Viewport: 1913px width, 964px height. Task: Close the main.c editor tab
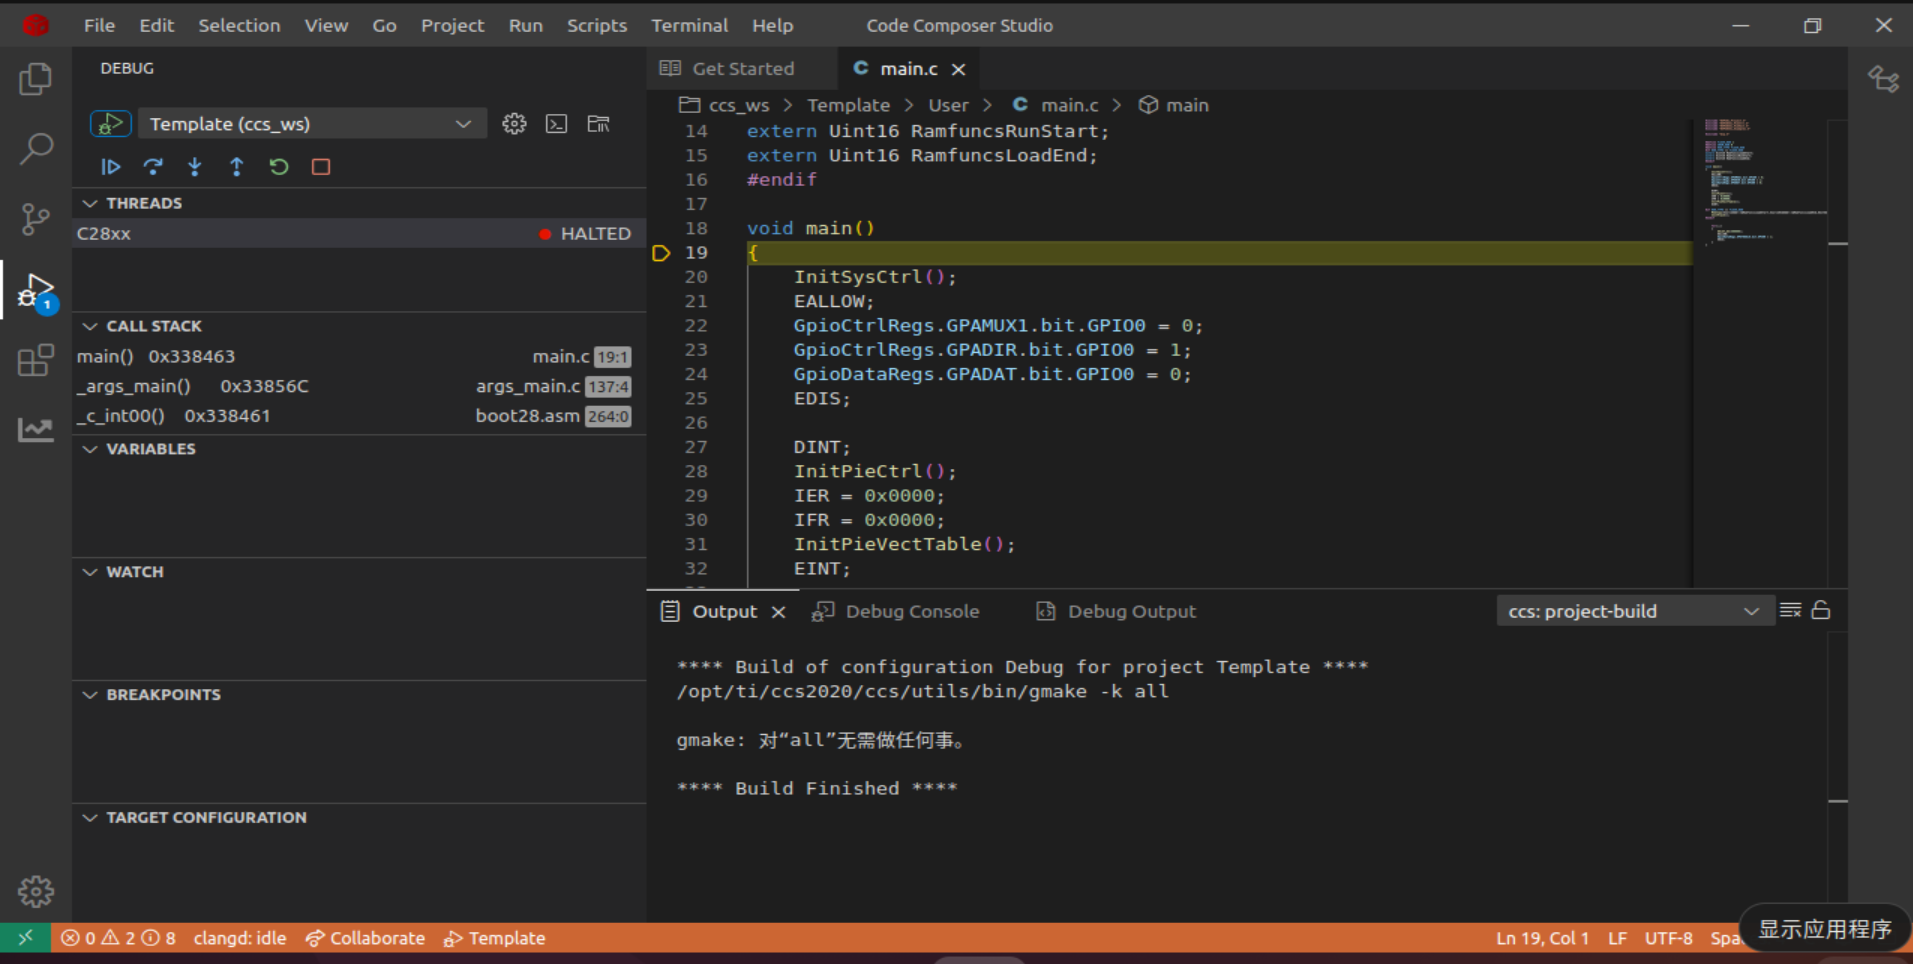[958, 69]
